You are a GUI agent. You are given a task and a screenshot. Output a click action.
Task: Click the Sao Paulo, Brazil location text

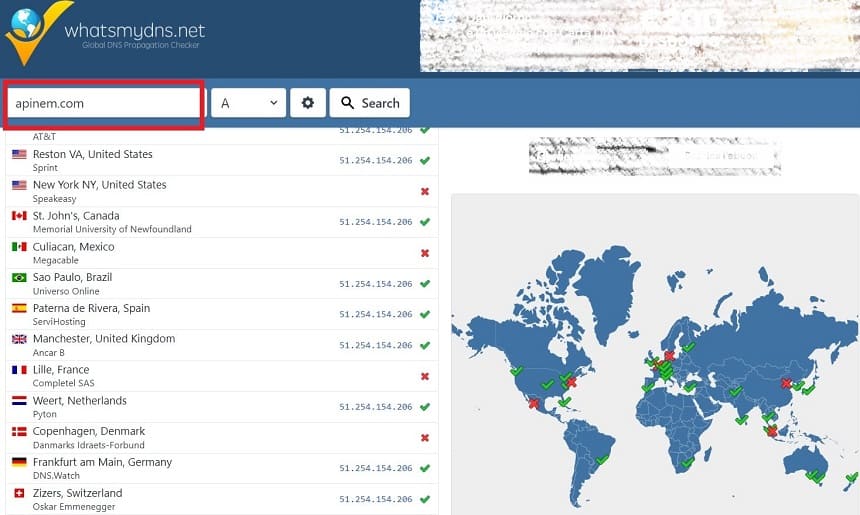point(72,278)
